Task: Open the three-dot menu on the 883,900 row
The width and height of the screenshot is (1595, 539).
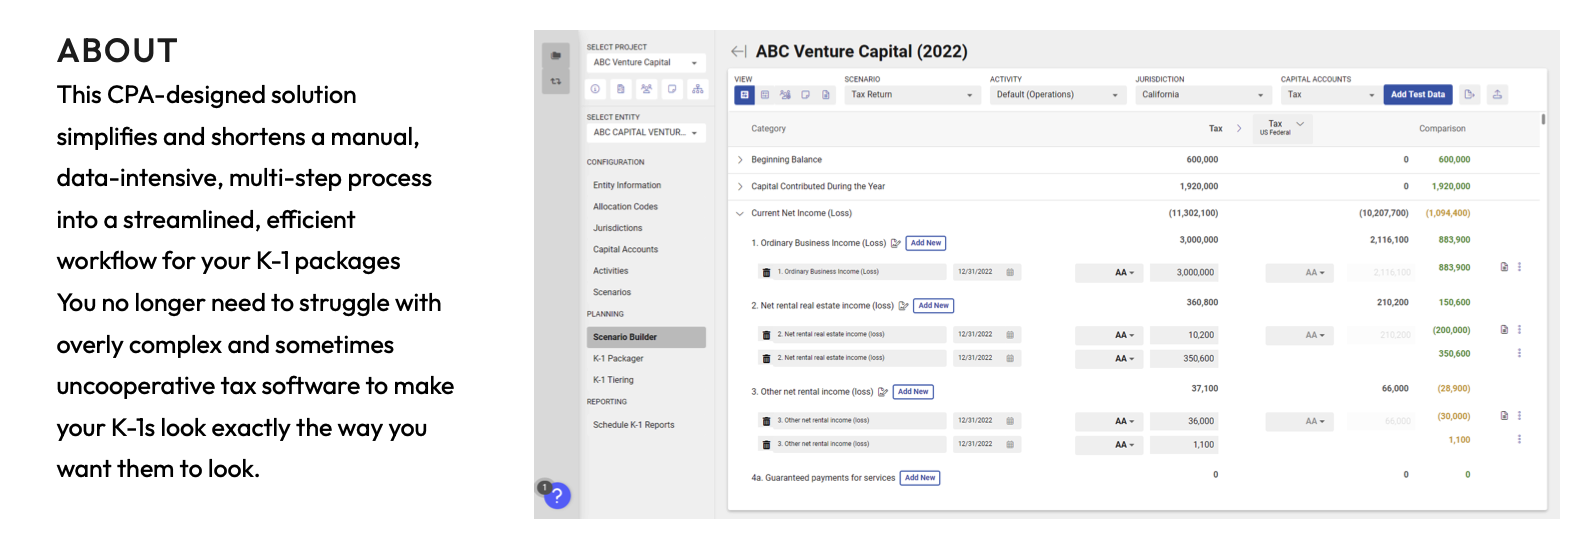Action: coord(1520,267)
